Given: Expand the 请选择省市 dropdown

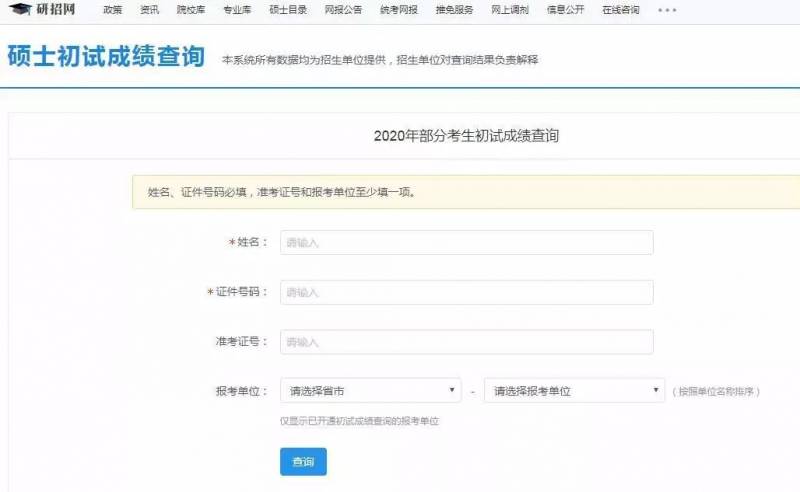Looking at the screenshot, I should click(371, 391).
